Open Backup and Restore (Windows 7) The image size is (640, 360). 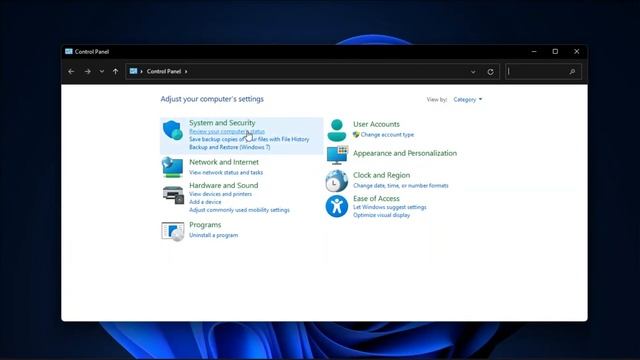click(x=229, y=147)
